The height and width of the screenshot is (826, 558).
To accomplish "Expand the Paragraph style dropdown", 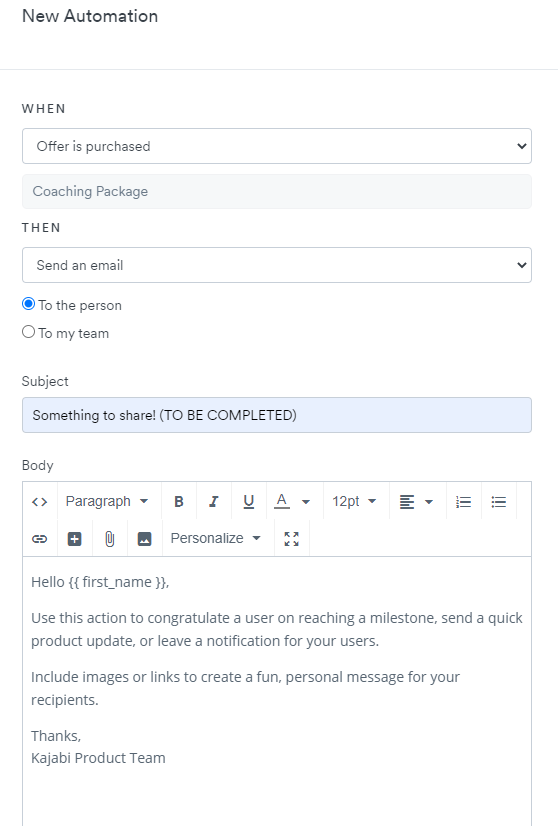I will (x=107, y=502).
